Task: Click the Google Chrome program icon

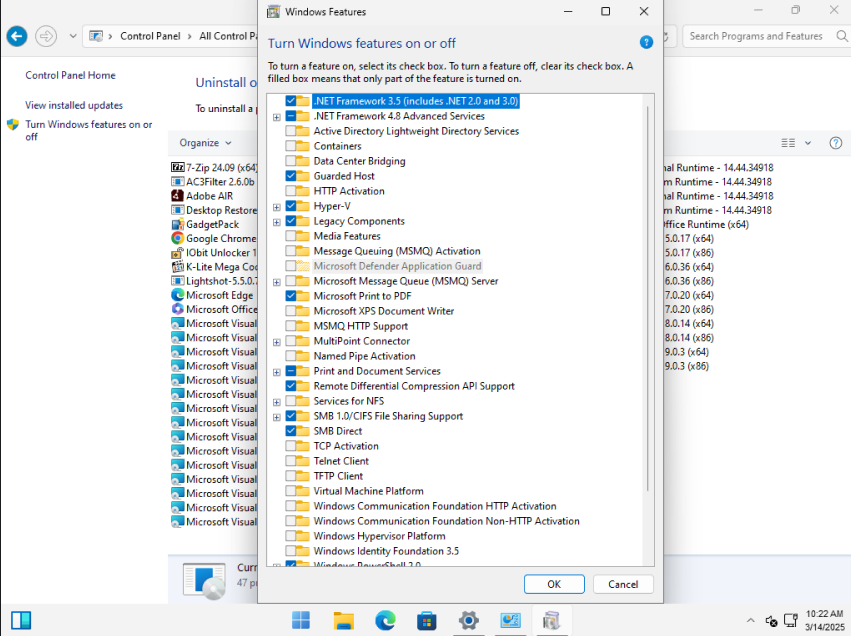Action: pyautogui.click(x=177, y=238)
